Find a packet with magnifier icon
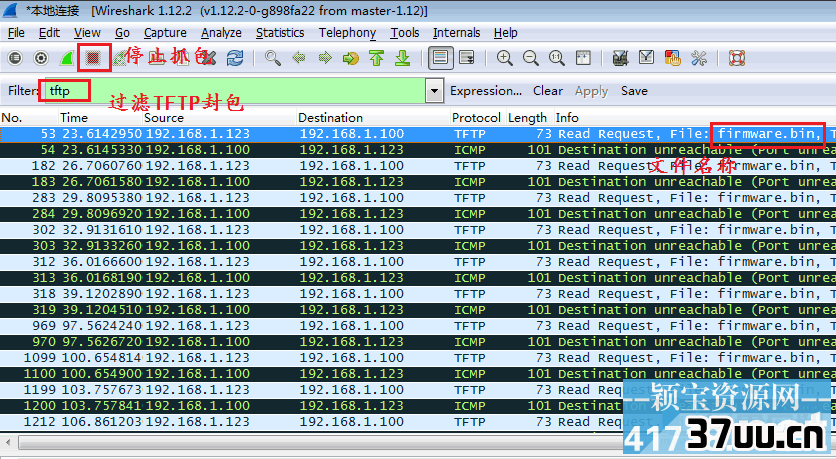Viewport: 836px width, 459px height. click(273, 58)
